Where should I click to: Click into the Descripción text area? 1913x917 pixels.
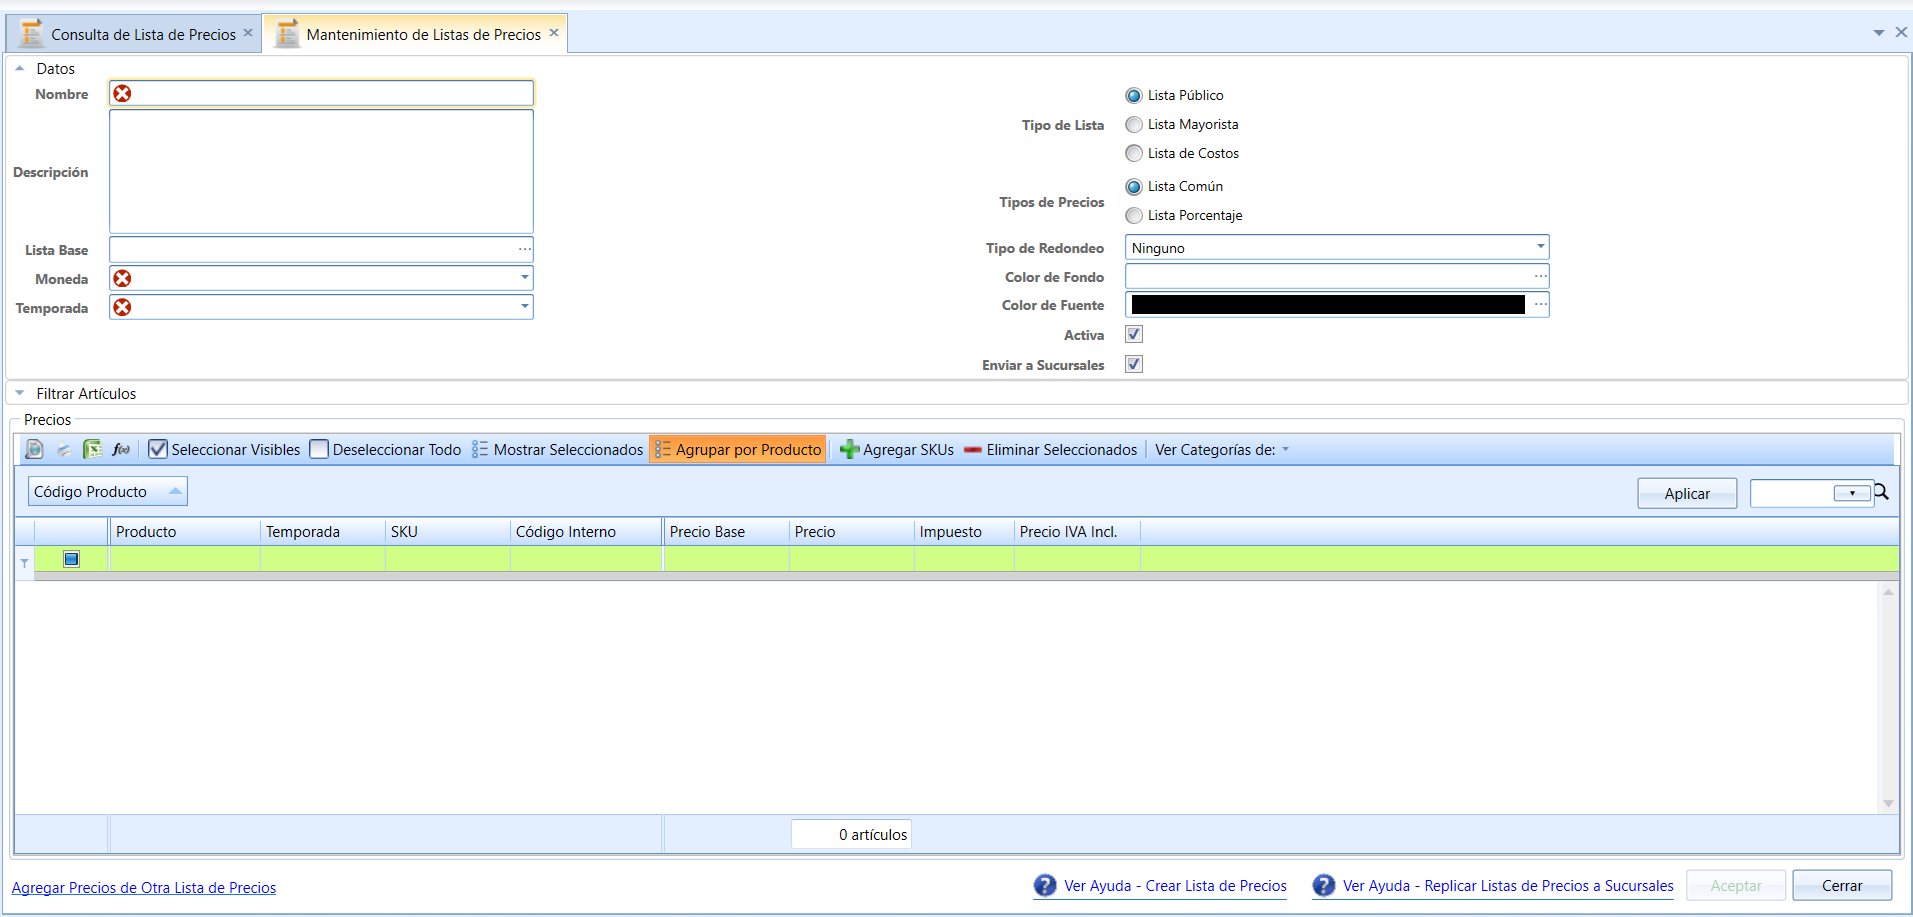(321, 171)
